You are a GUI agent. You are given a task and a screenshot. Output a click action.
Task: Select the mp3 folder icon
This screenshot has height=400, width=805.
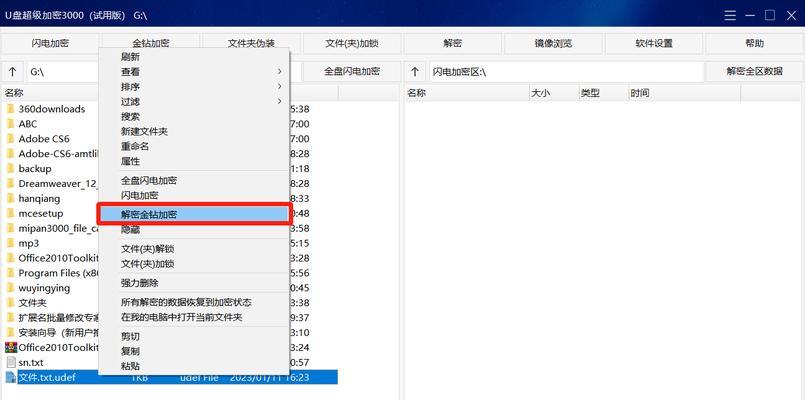[x=10, y=243]
